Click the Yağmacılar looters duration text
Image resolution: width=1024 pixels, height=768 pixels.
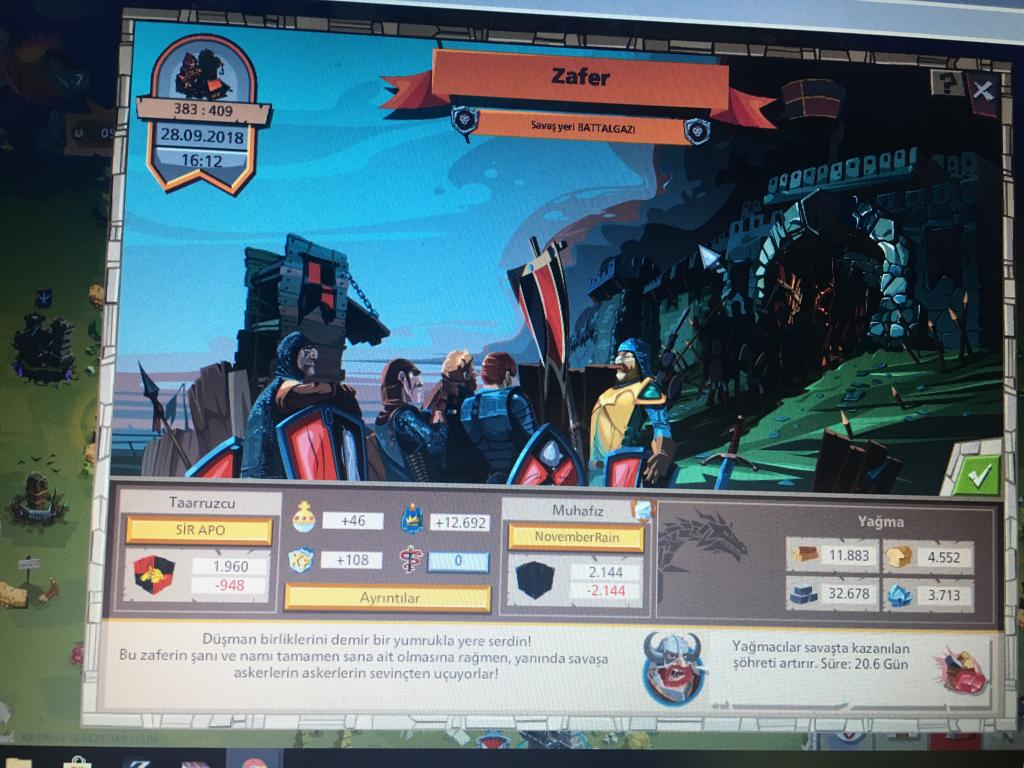click(x=820, y=656)
